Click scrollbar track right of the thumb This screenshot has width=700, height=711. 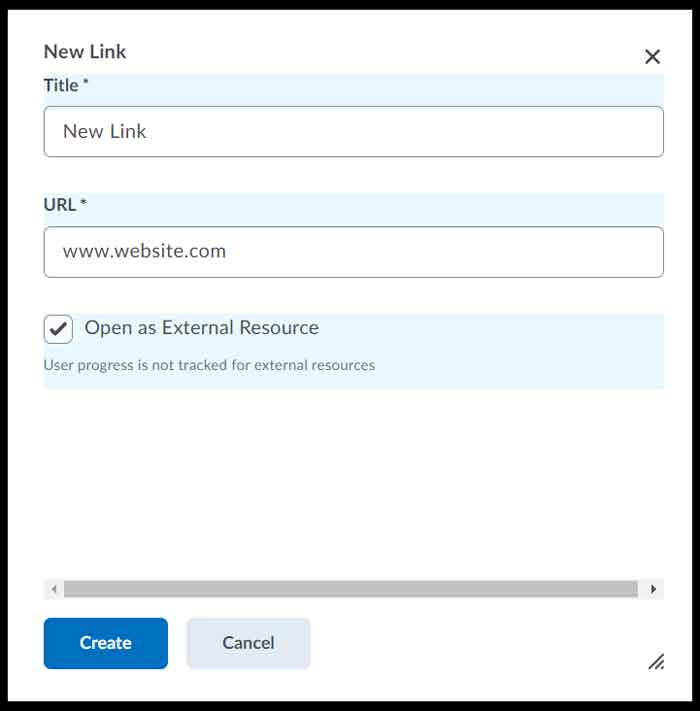pyautogui.click(x=641, y=589)
